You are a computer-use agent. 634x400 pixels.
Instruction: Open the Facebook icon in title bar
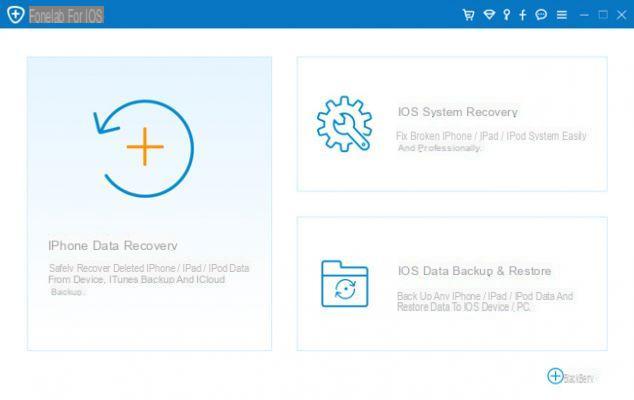click(523, 15)
